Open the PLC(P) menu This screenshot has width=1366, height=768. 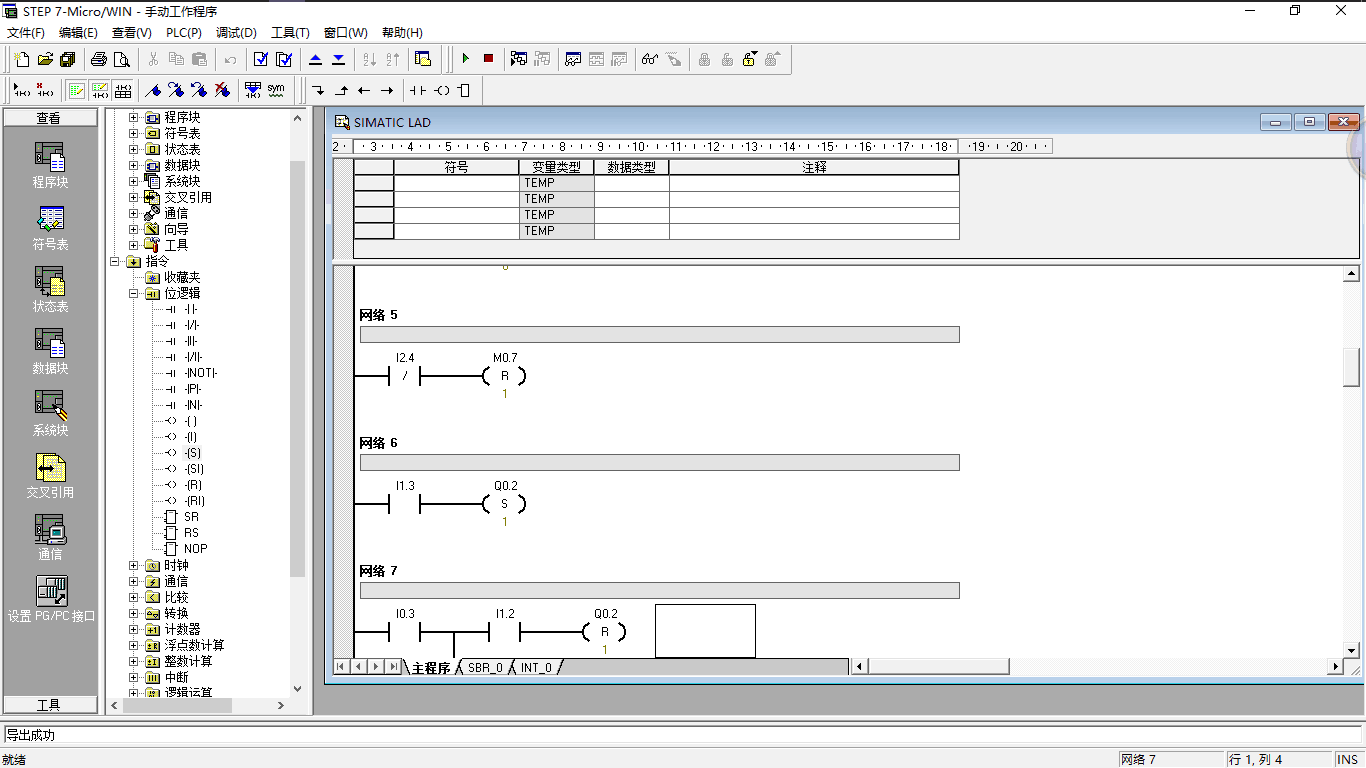coord(184,33)
